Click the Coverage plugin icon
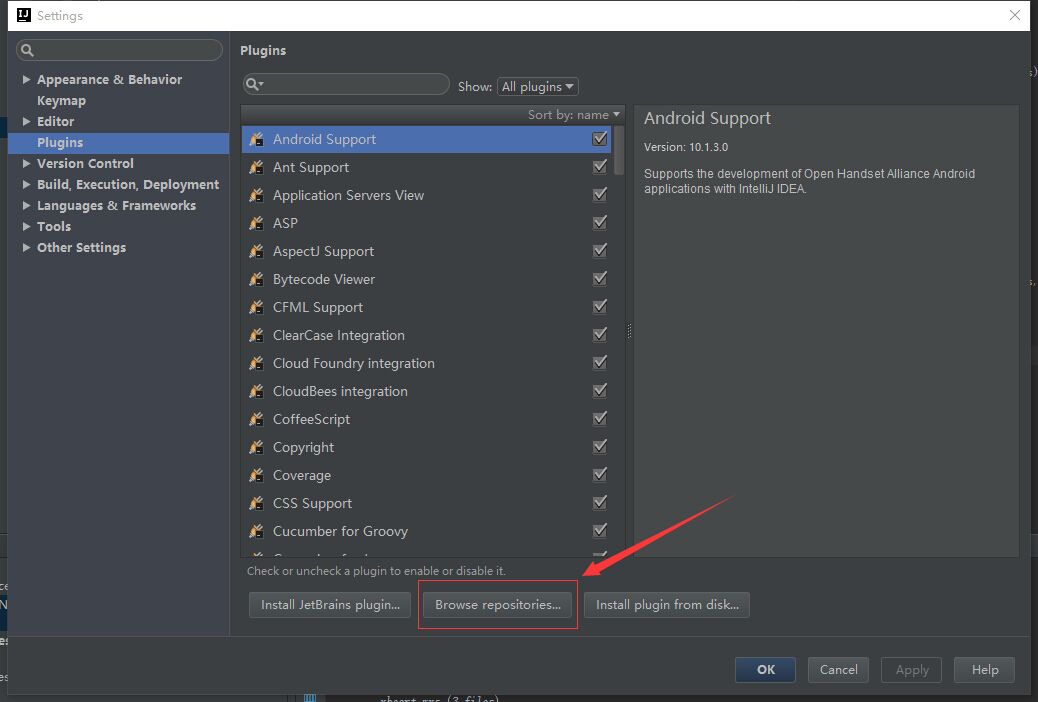The height and width of the screenshot is (702, 1038). [256, 475]
